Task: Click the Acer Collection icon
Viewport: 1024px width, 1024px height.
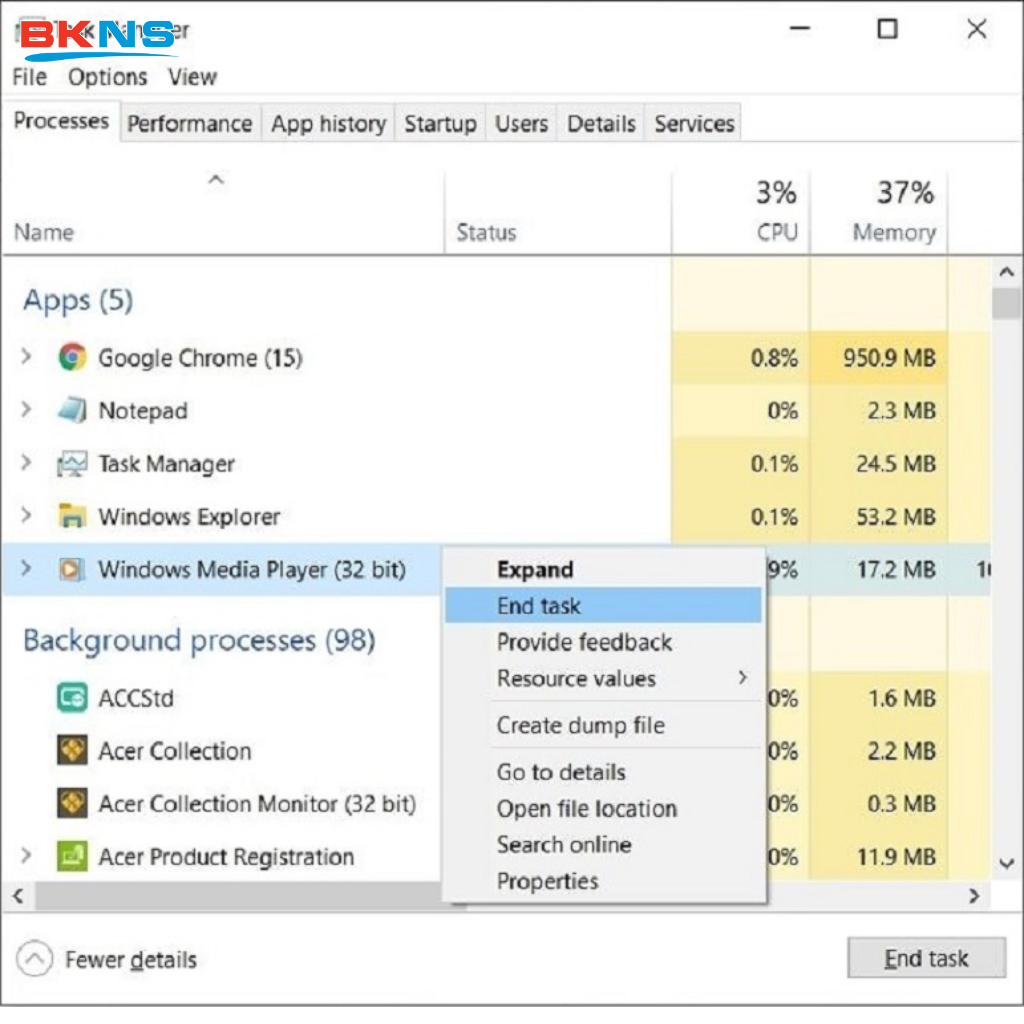Action: 72,750
